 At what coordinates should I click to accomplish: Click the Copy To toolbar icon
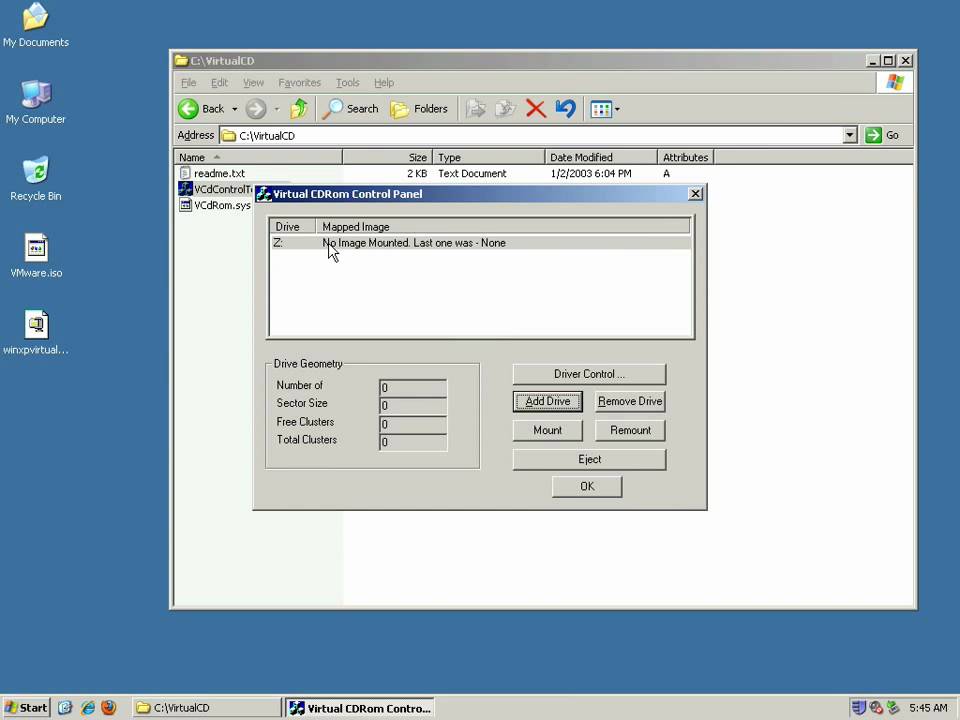pyautogui.click(x=505, y=109)
